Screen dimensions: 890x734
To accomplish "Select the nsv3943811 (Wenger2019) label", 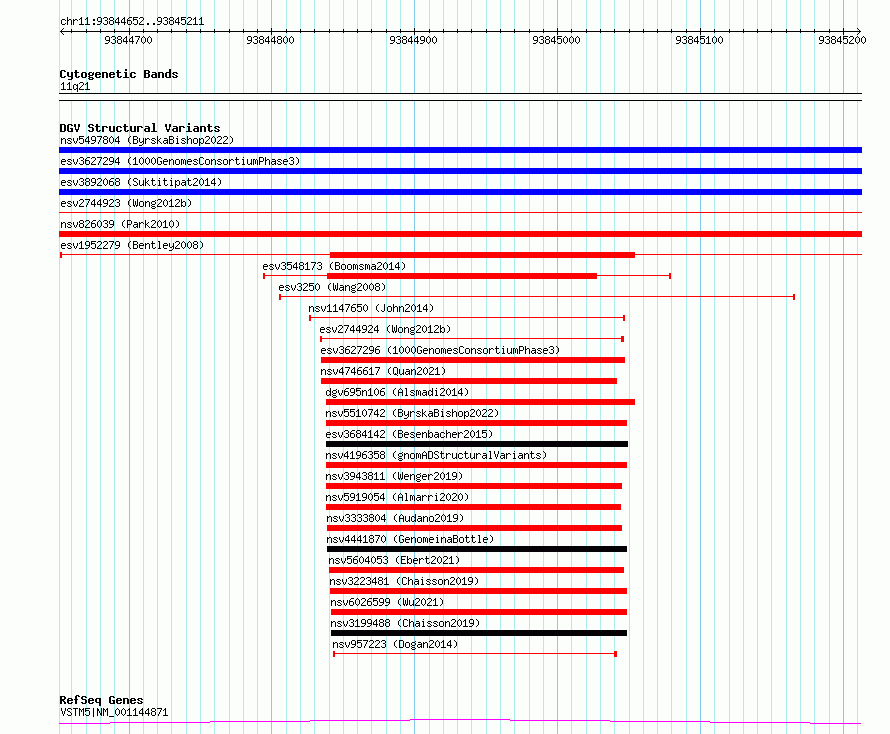I will point(394,476).
